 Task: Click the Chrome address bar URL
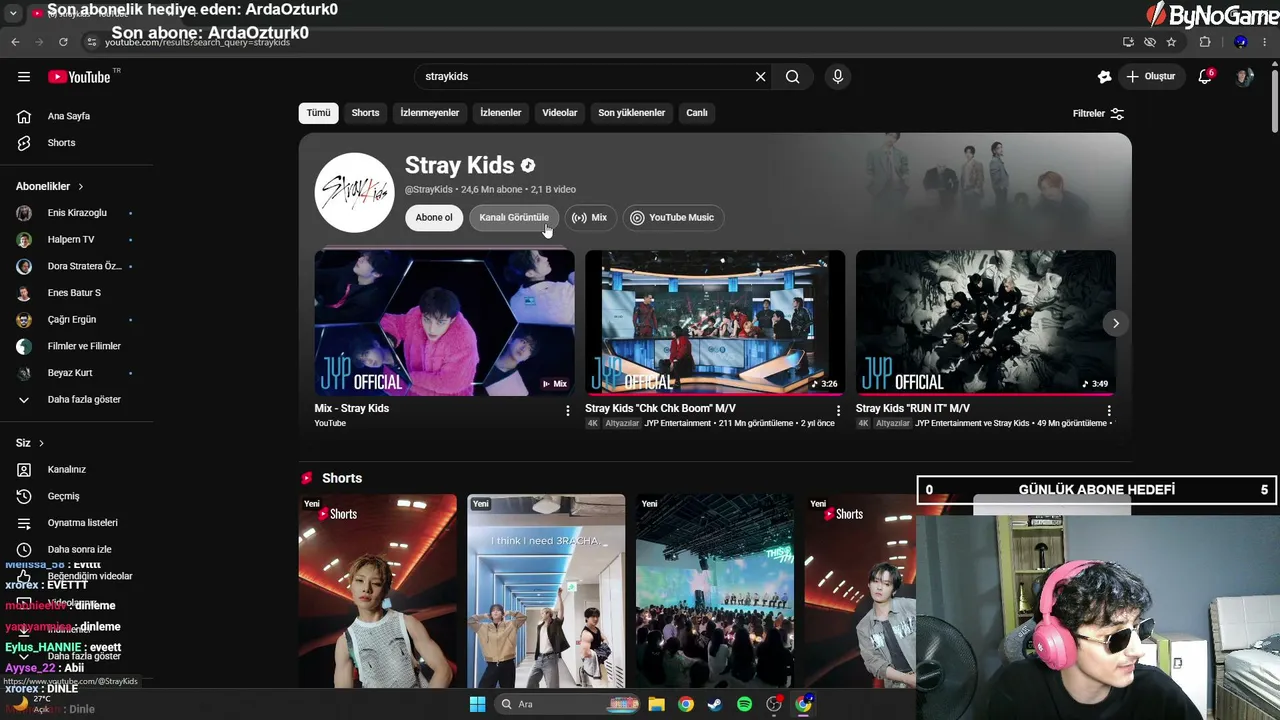coord(197,43)
